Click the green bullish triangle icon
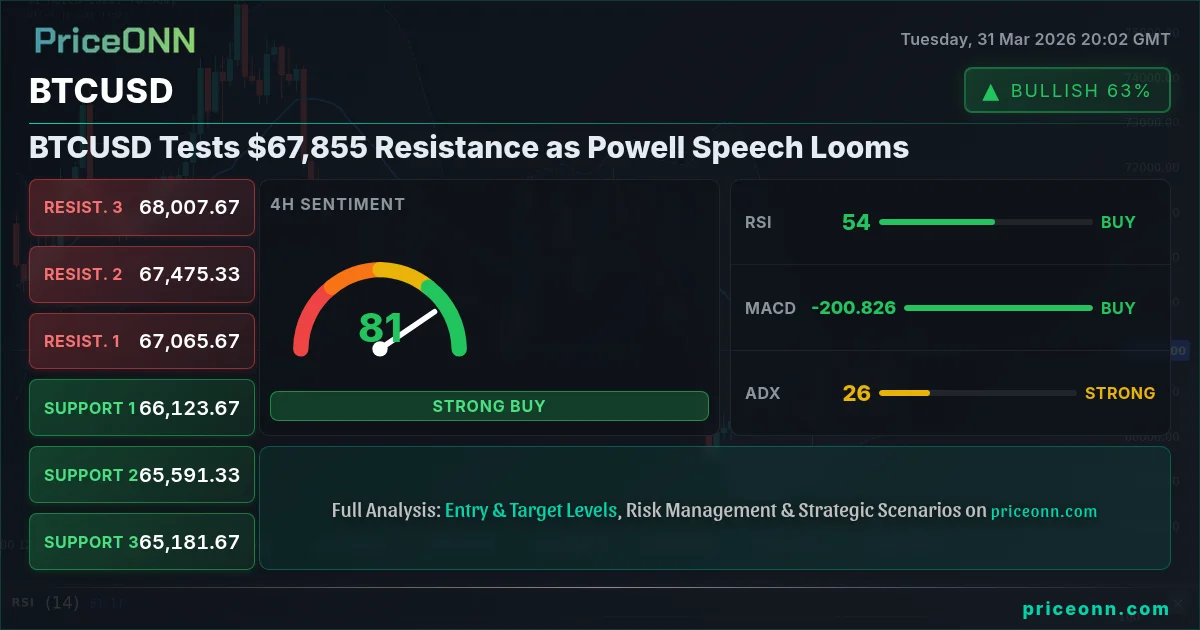Screen dimensions: 1200x630 [x=991, y=92]
